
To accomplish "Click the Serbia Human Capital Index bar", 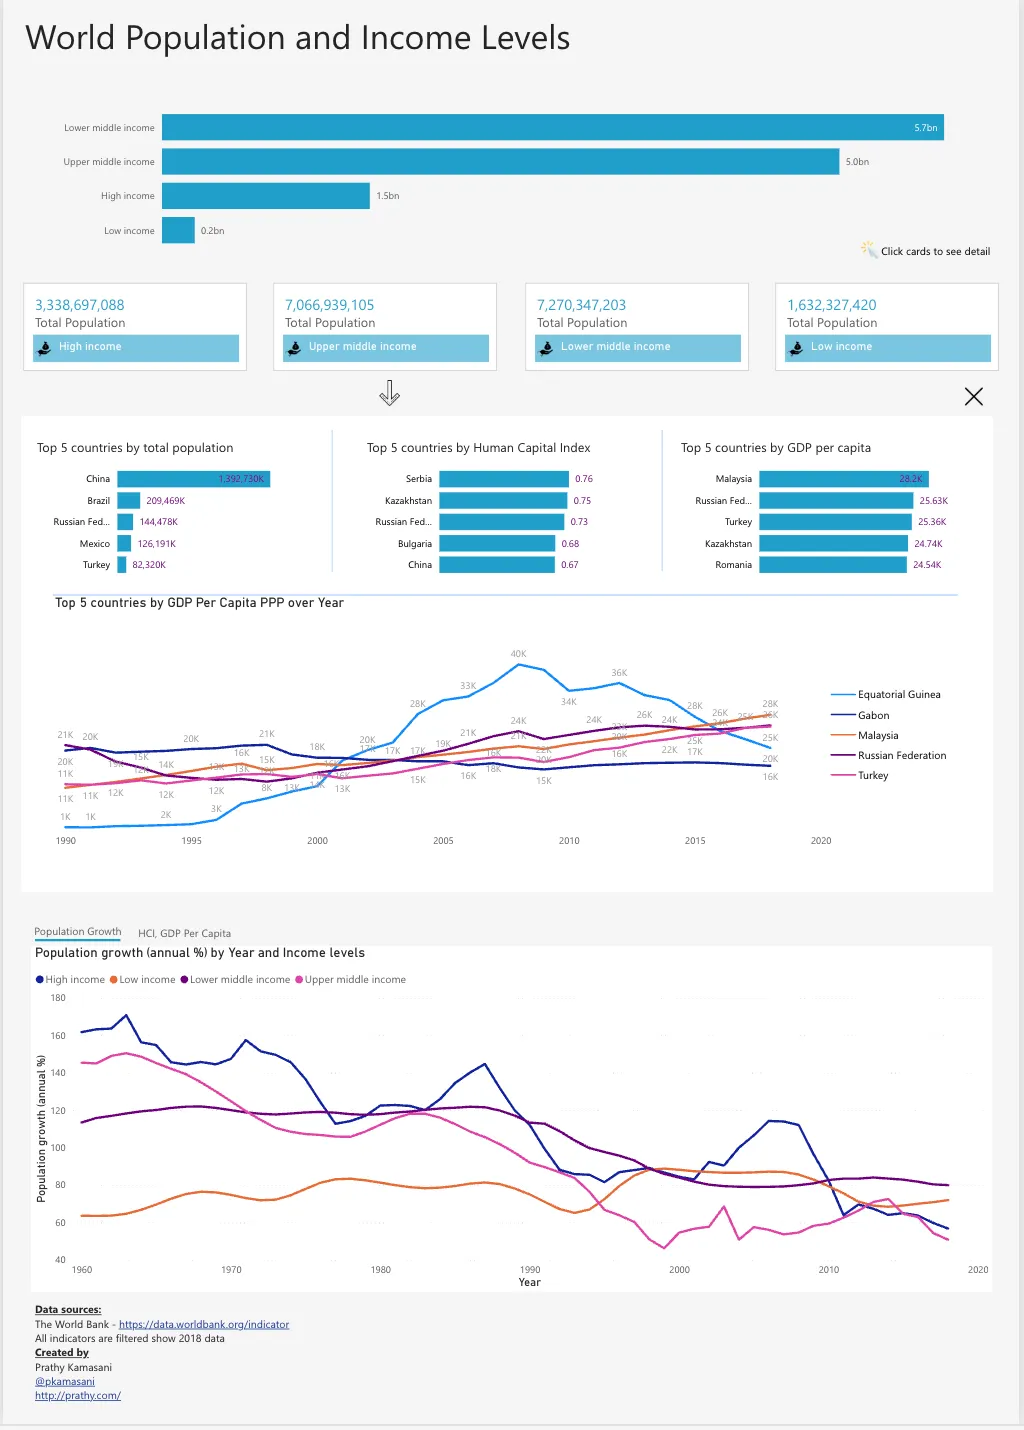I will [504, 479].
